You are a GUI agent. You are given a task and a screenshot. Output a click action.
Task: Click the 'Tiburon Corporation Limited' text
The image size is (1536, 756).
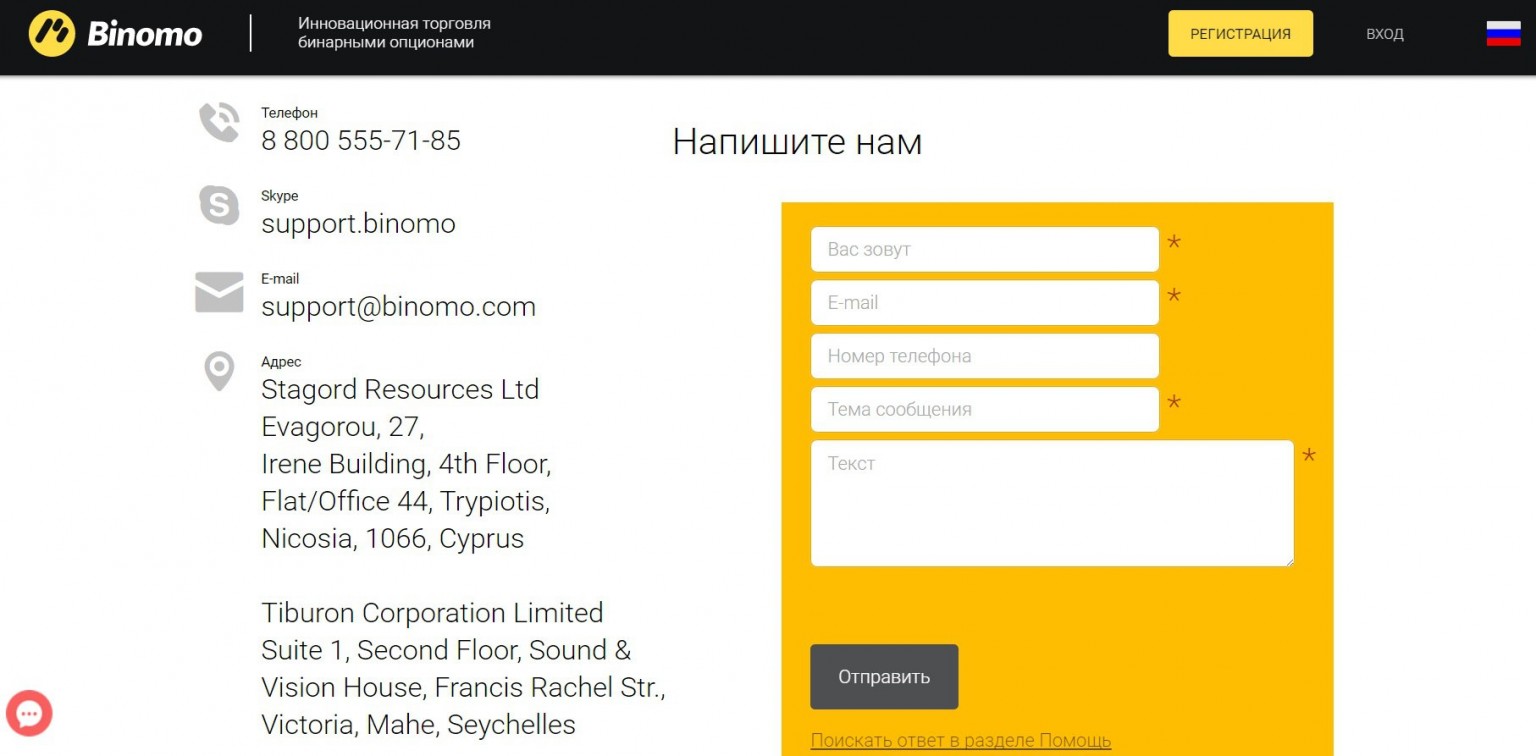tap(432, 613)
